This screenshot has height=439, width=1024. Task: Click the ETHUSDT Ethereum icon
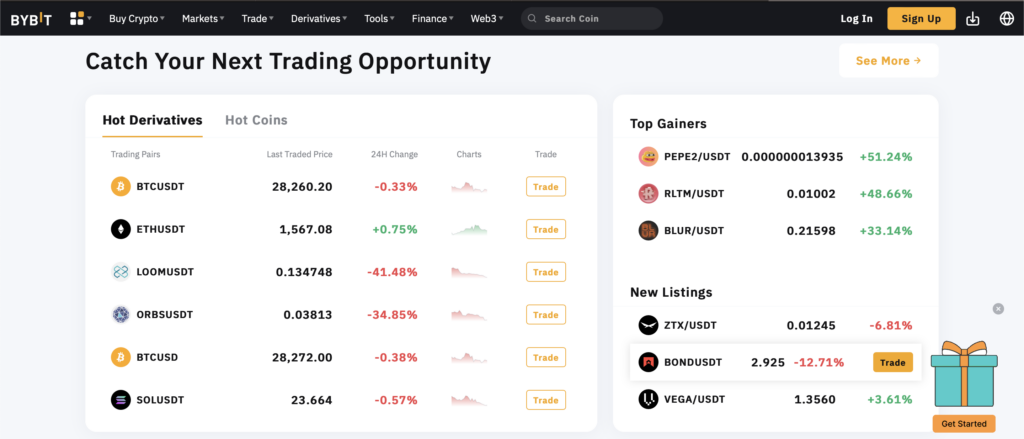pos(120,229)
